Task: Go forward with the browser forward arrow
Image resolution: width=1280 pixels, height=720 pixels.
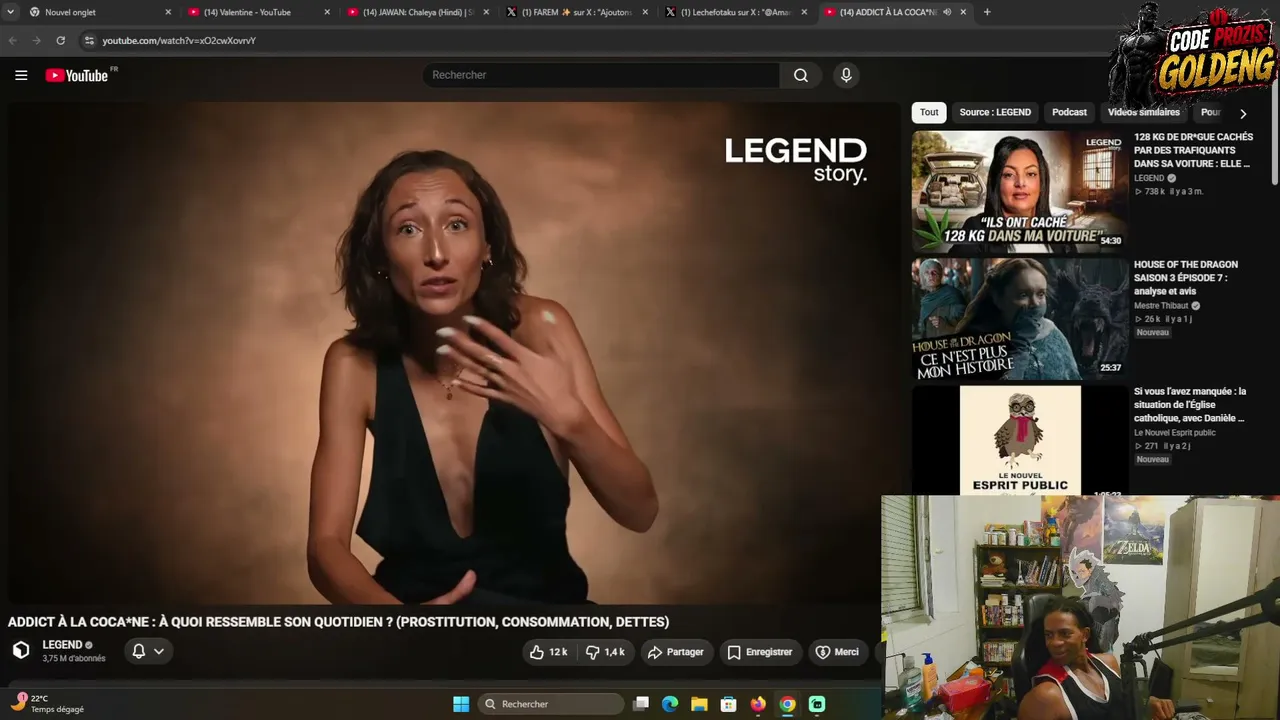Action: 37,40
